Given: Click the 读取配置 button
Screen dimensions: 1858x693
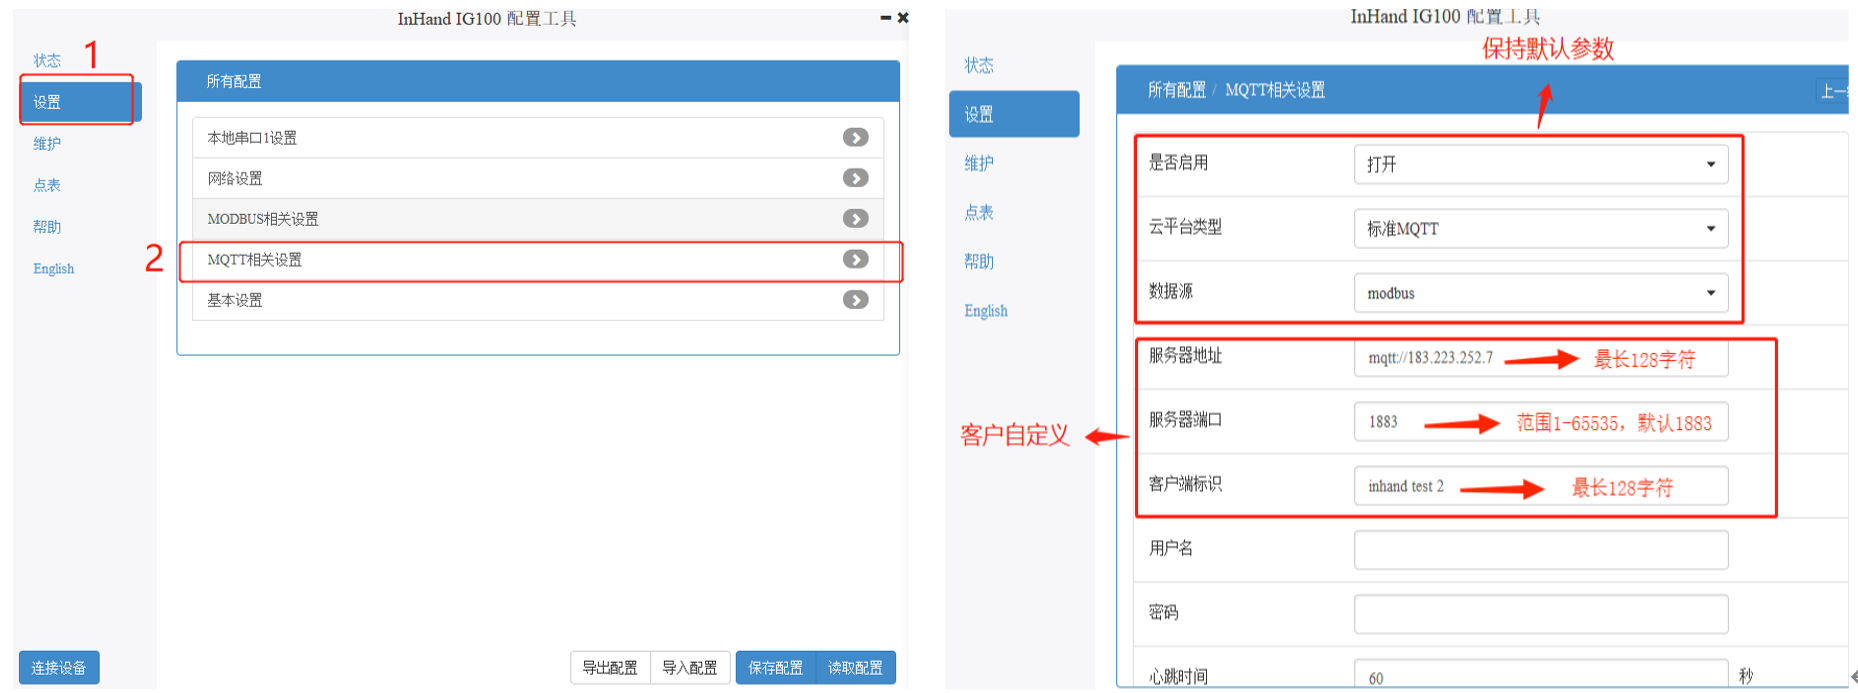Looking at the screenshot, I should point(856,667).
